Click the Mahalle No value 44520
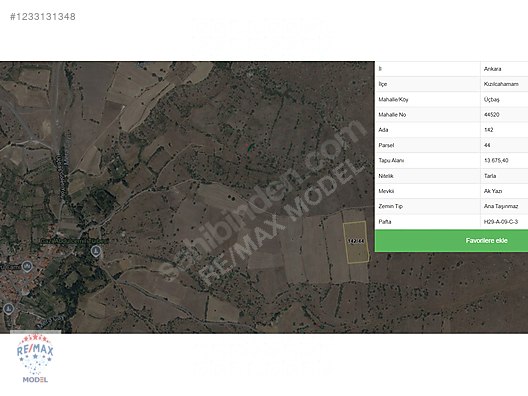This screenshot has height=396, width=528. 491,114
